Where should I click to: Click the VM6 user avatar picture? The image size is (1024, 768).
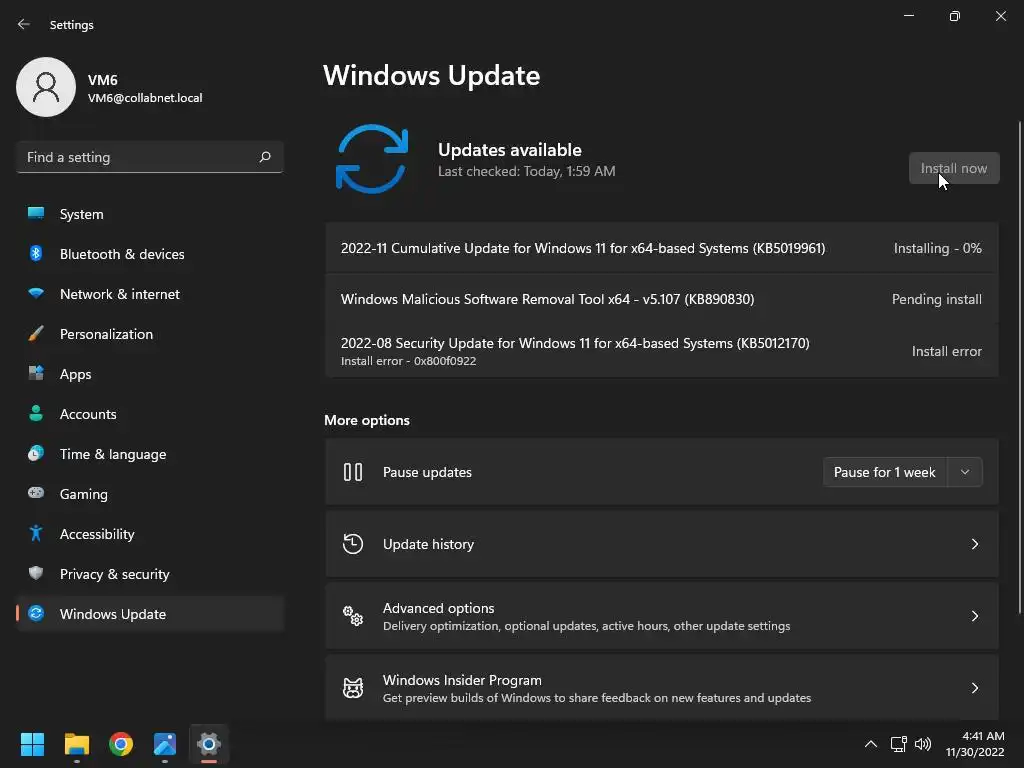click(x=46, y=87)
